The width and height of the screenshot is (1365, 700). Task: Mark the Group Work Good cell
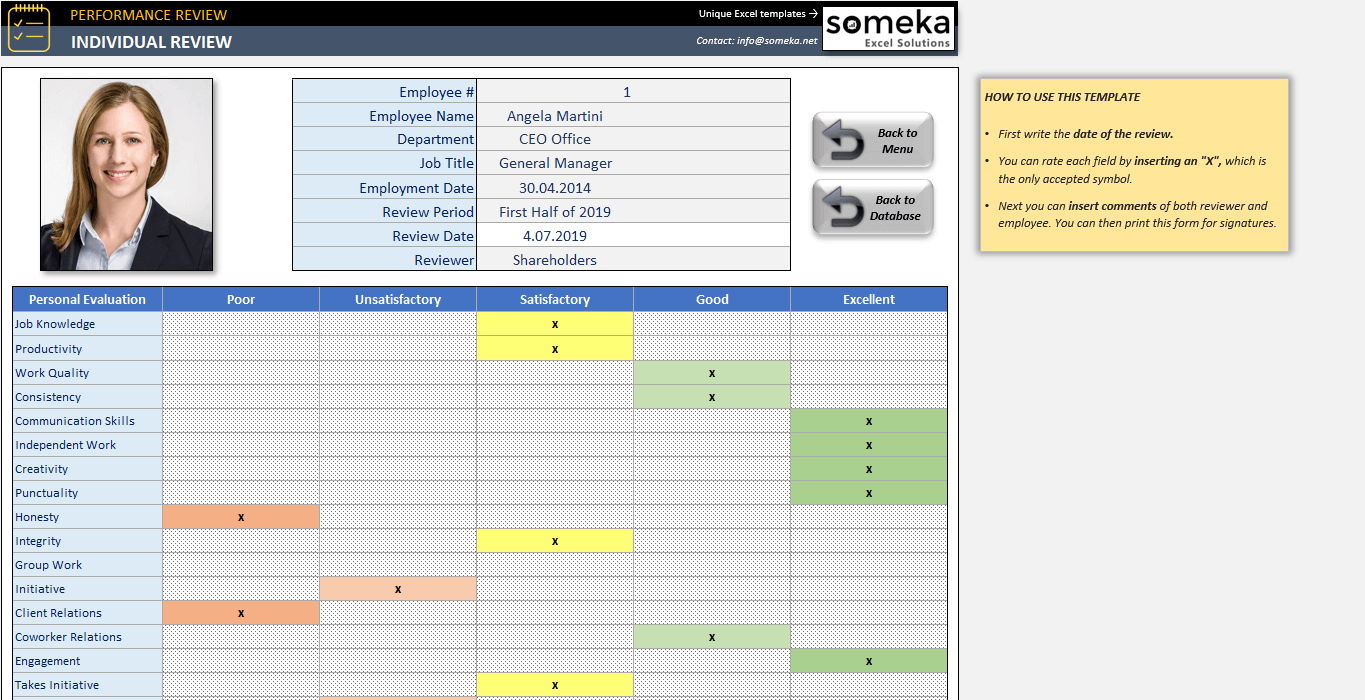click(x=712, y=565)
